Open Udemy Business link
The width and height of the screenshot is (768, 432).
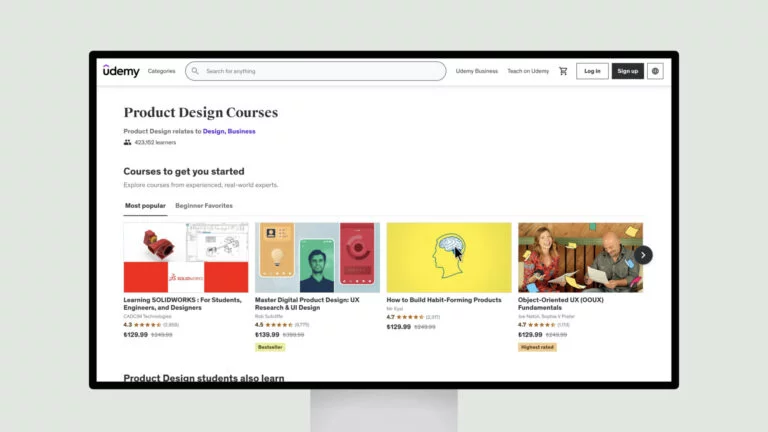[x=477, y=71]
